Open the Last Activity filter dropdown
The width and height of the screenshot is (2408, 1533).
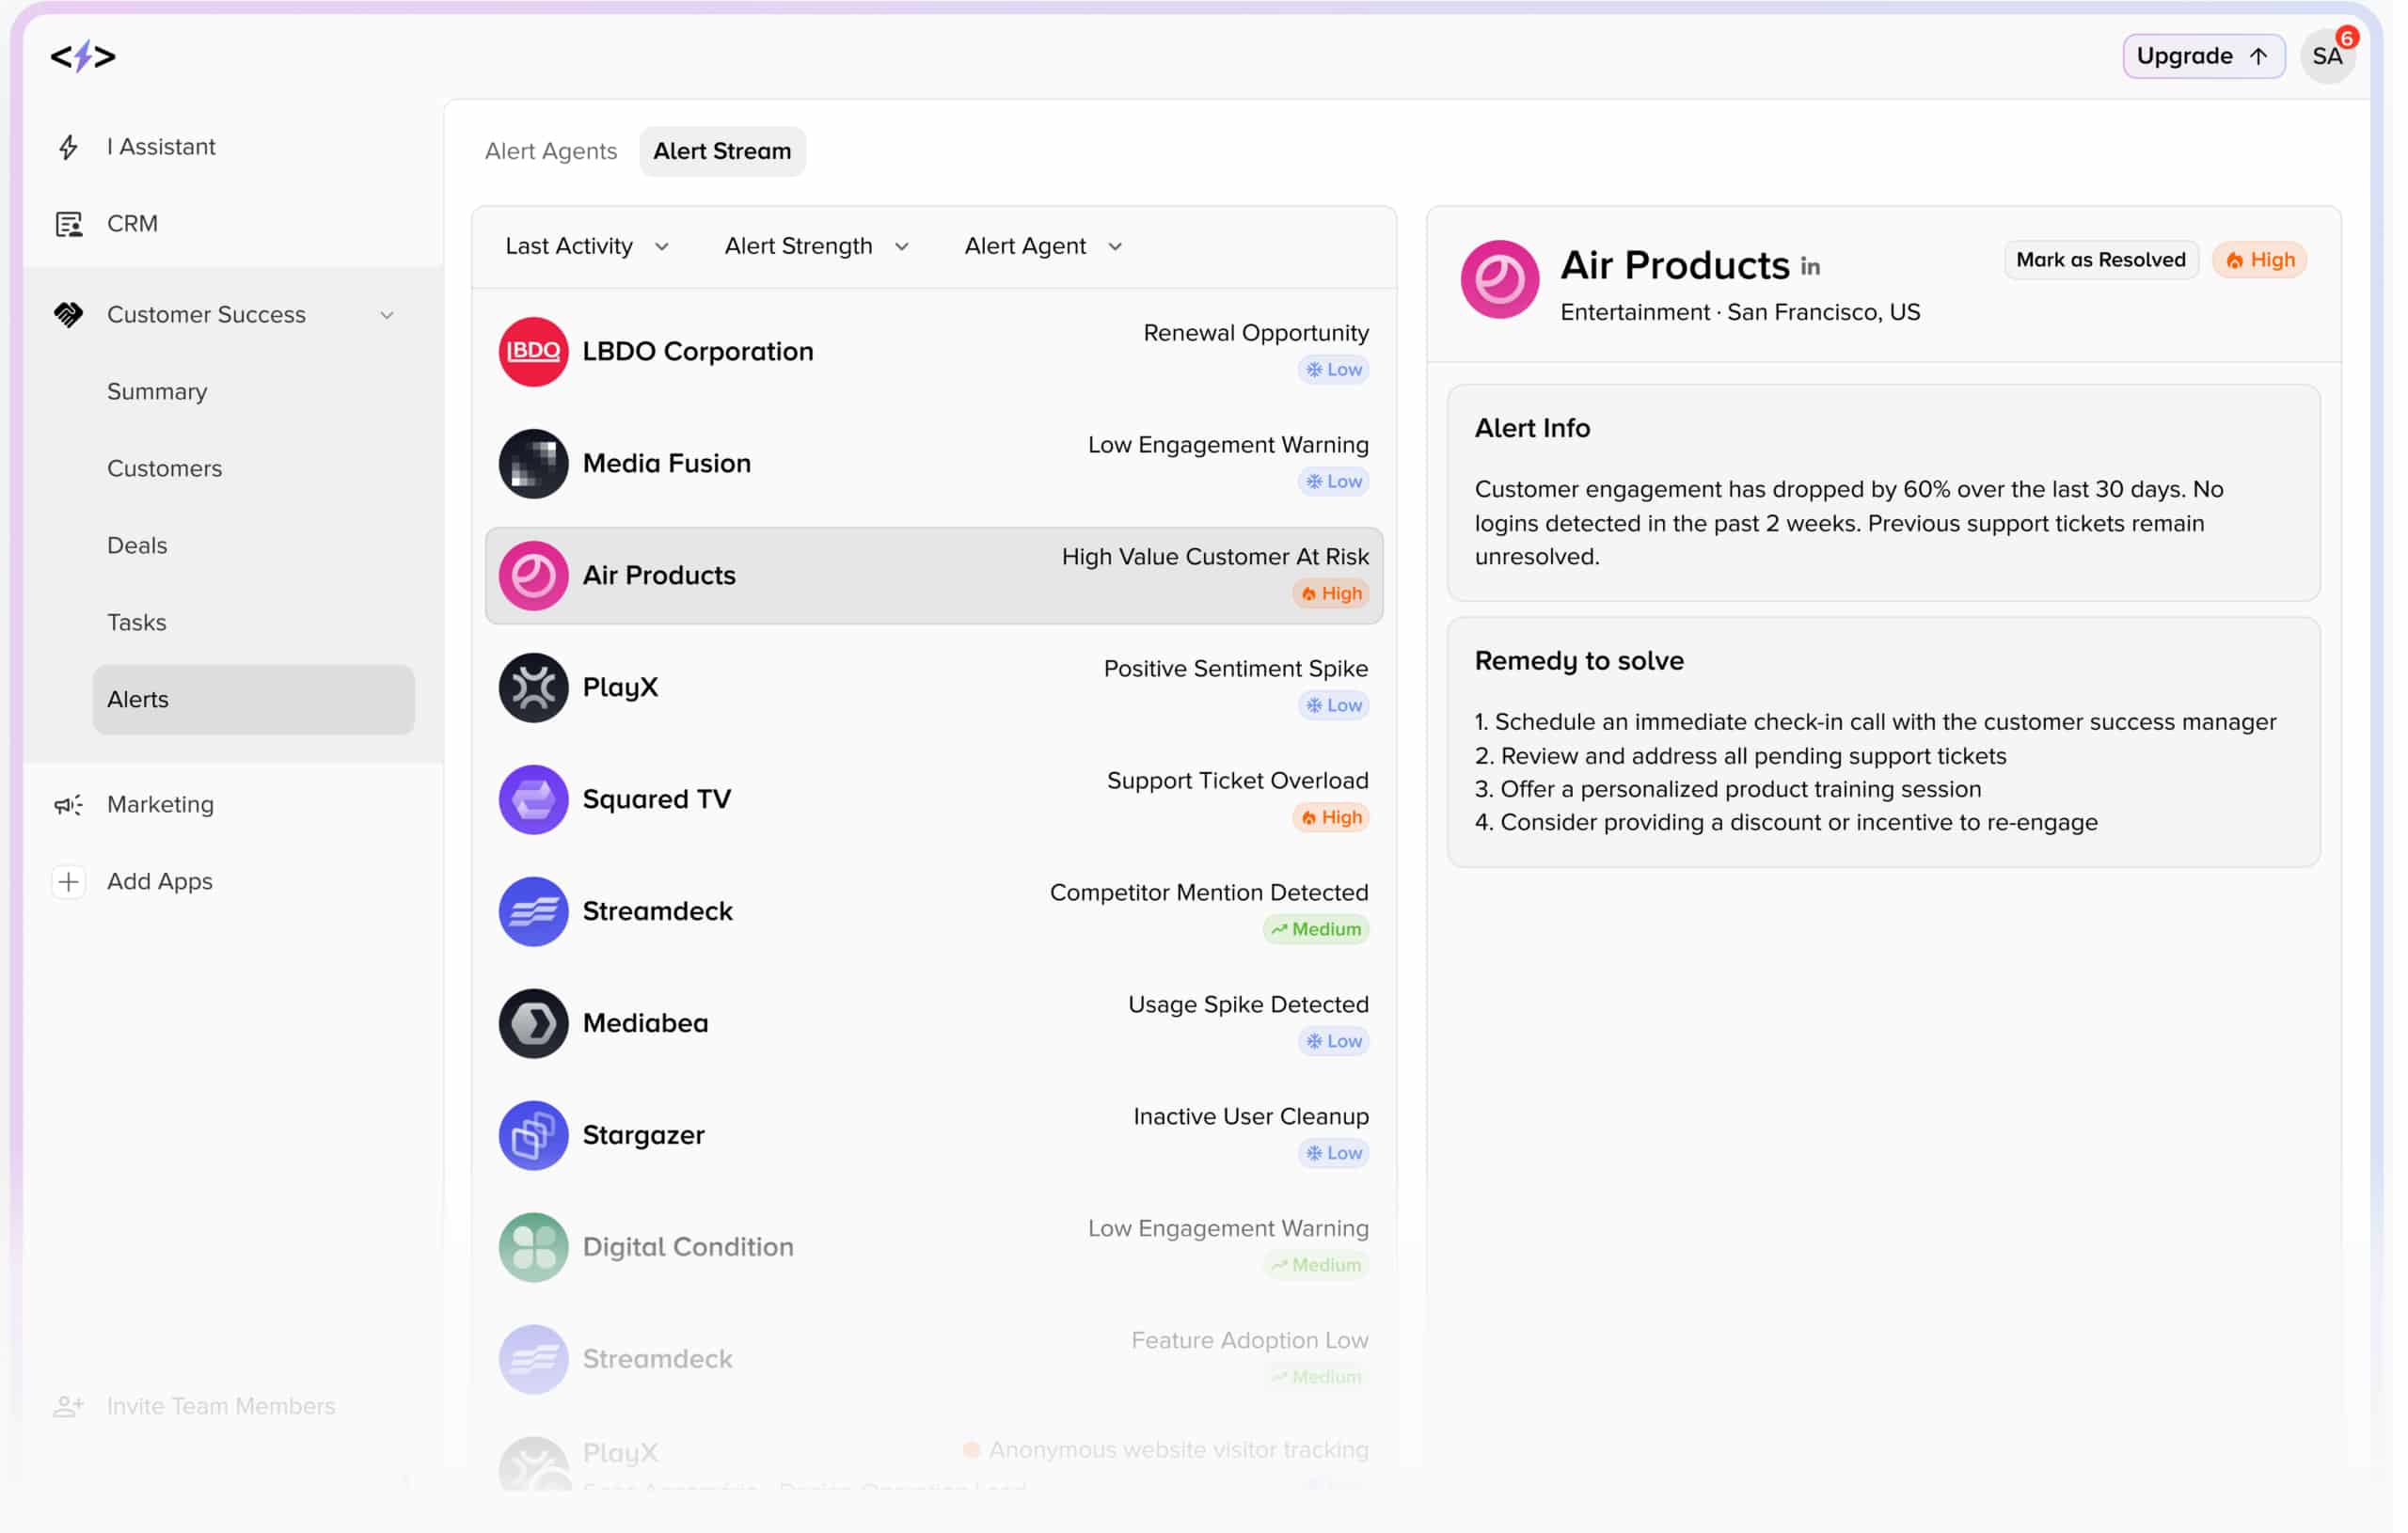pyautogui.click(x=587, y=246)
